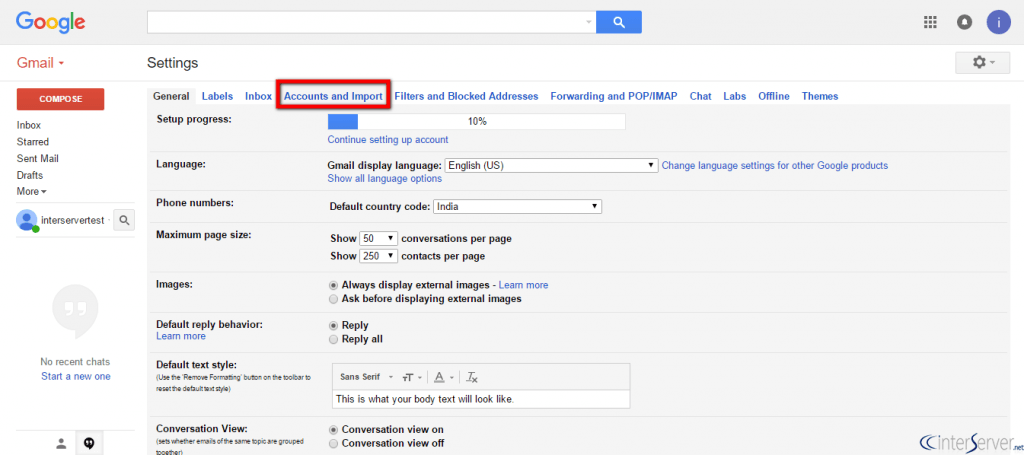
Task: Open the Google apps grid
Action: point(930,22)
